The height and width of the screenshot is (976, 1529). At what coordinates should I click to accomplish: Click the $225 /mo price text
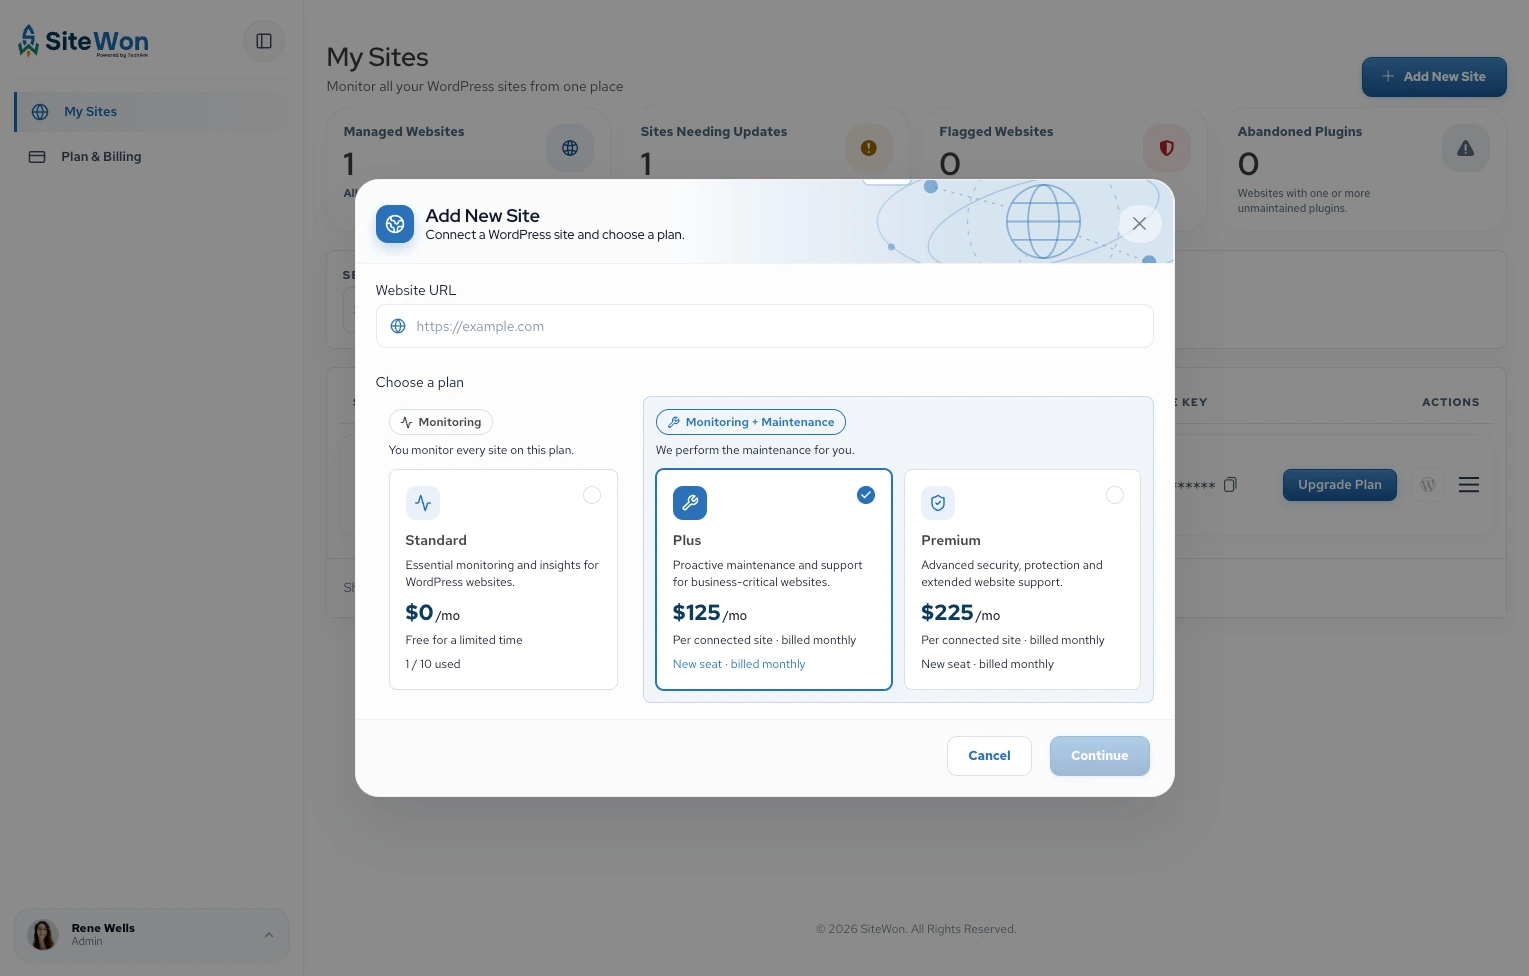point(960,613)
